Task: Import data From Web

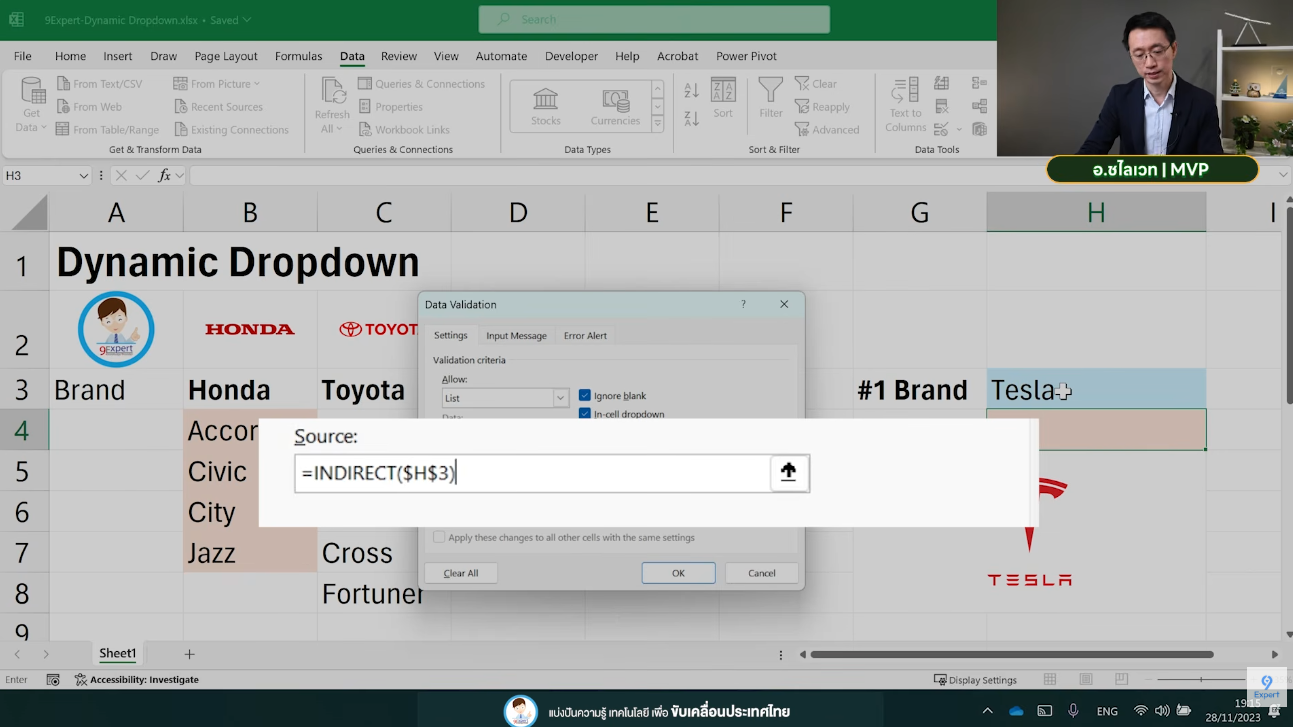Action: click(x=89, y=107)
